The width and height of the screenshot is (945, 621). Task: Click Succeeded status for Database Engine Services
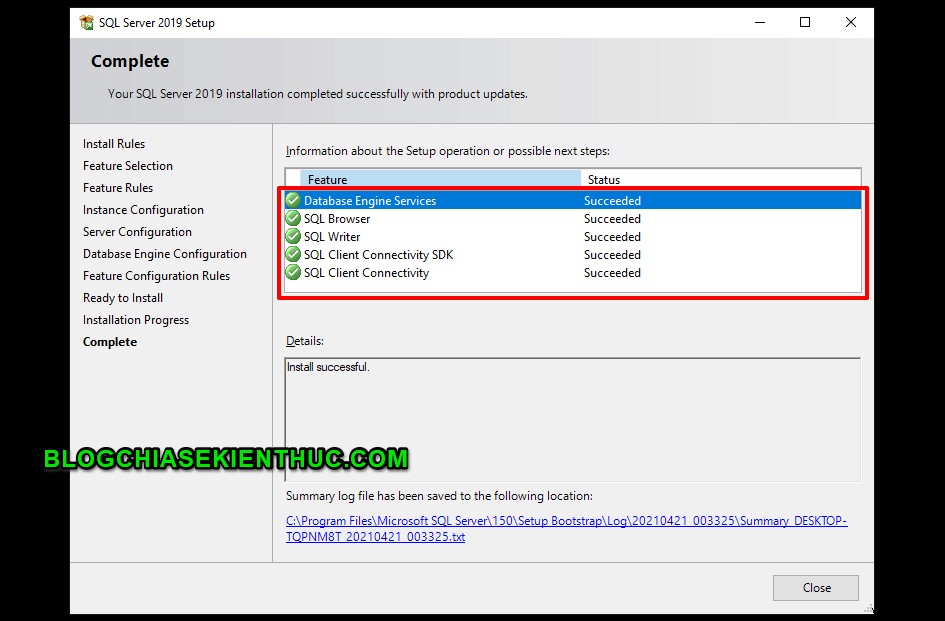(612, 201)
